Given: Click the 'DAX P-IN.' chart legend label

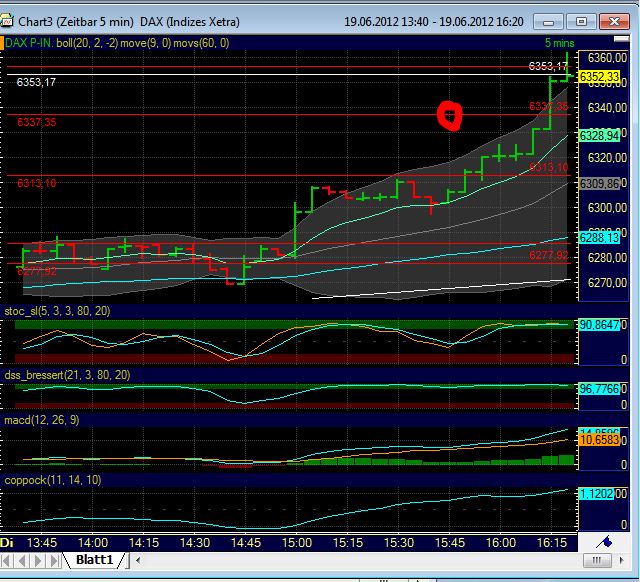Looking at the screenshot, I should pyautogui.click(x=29, y=43).
